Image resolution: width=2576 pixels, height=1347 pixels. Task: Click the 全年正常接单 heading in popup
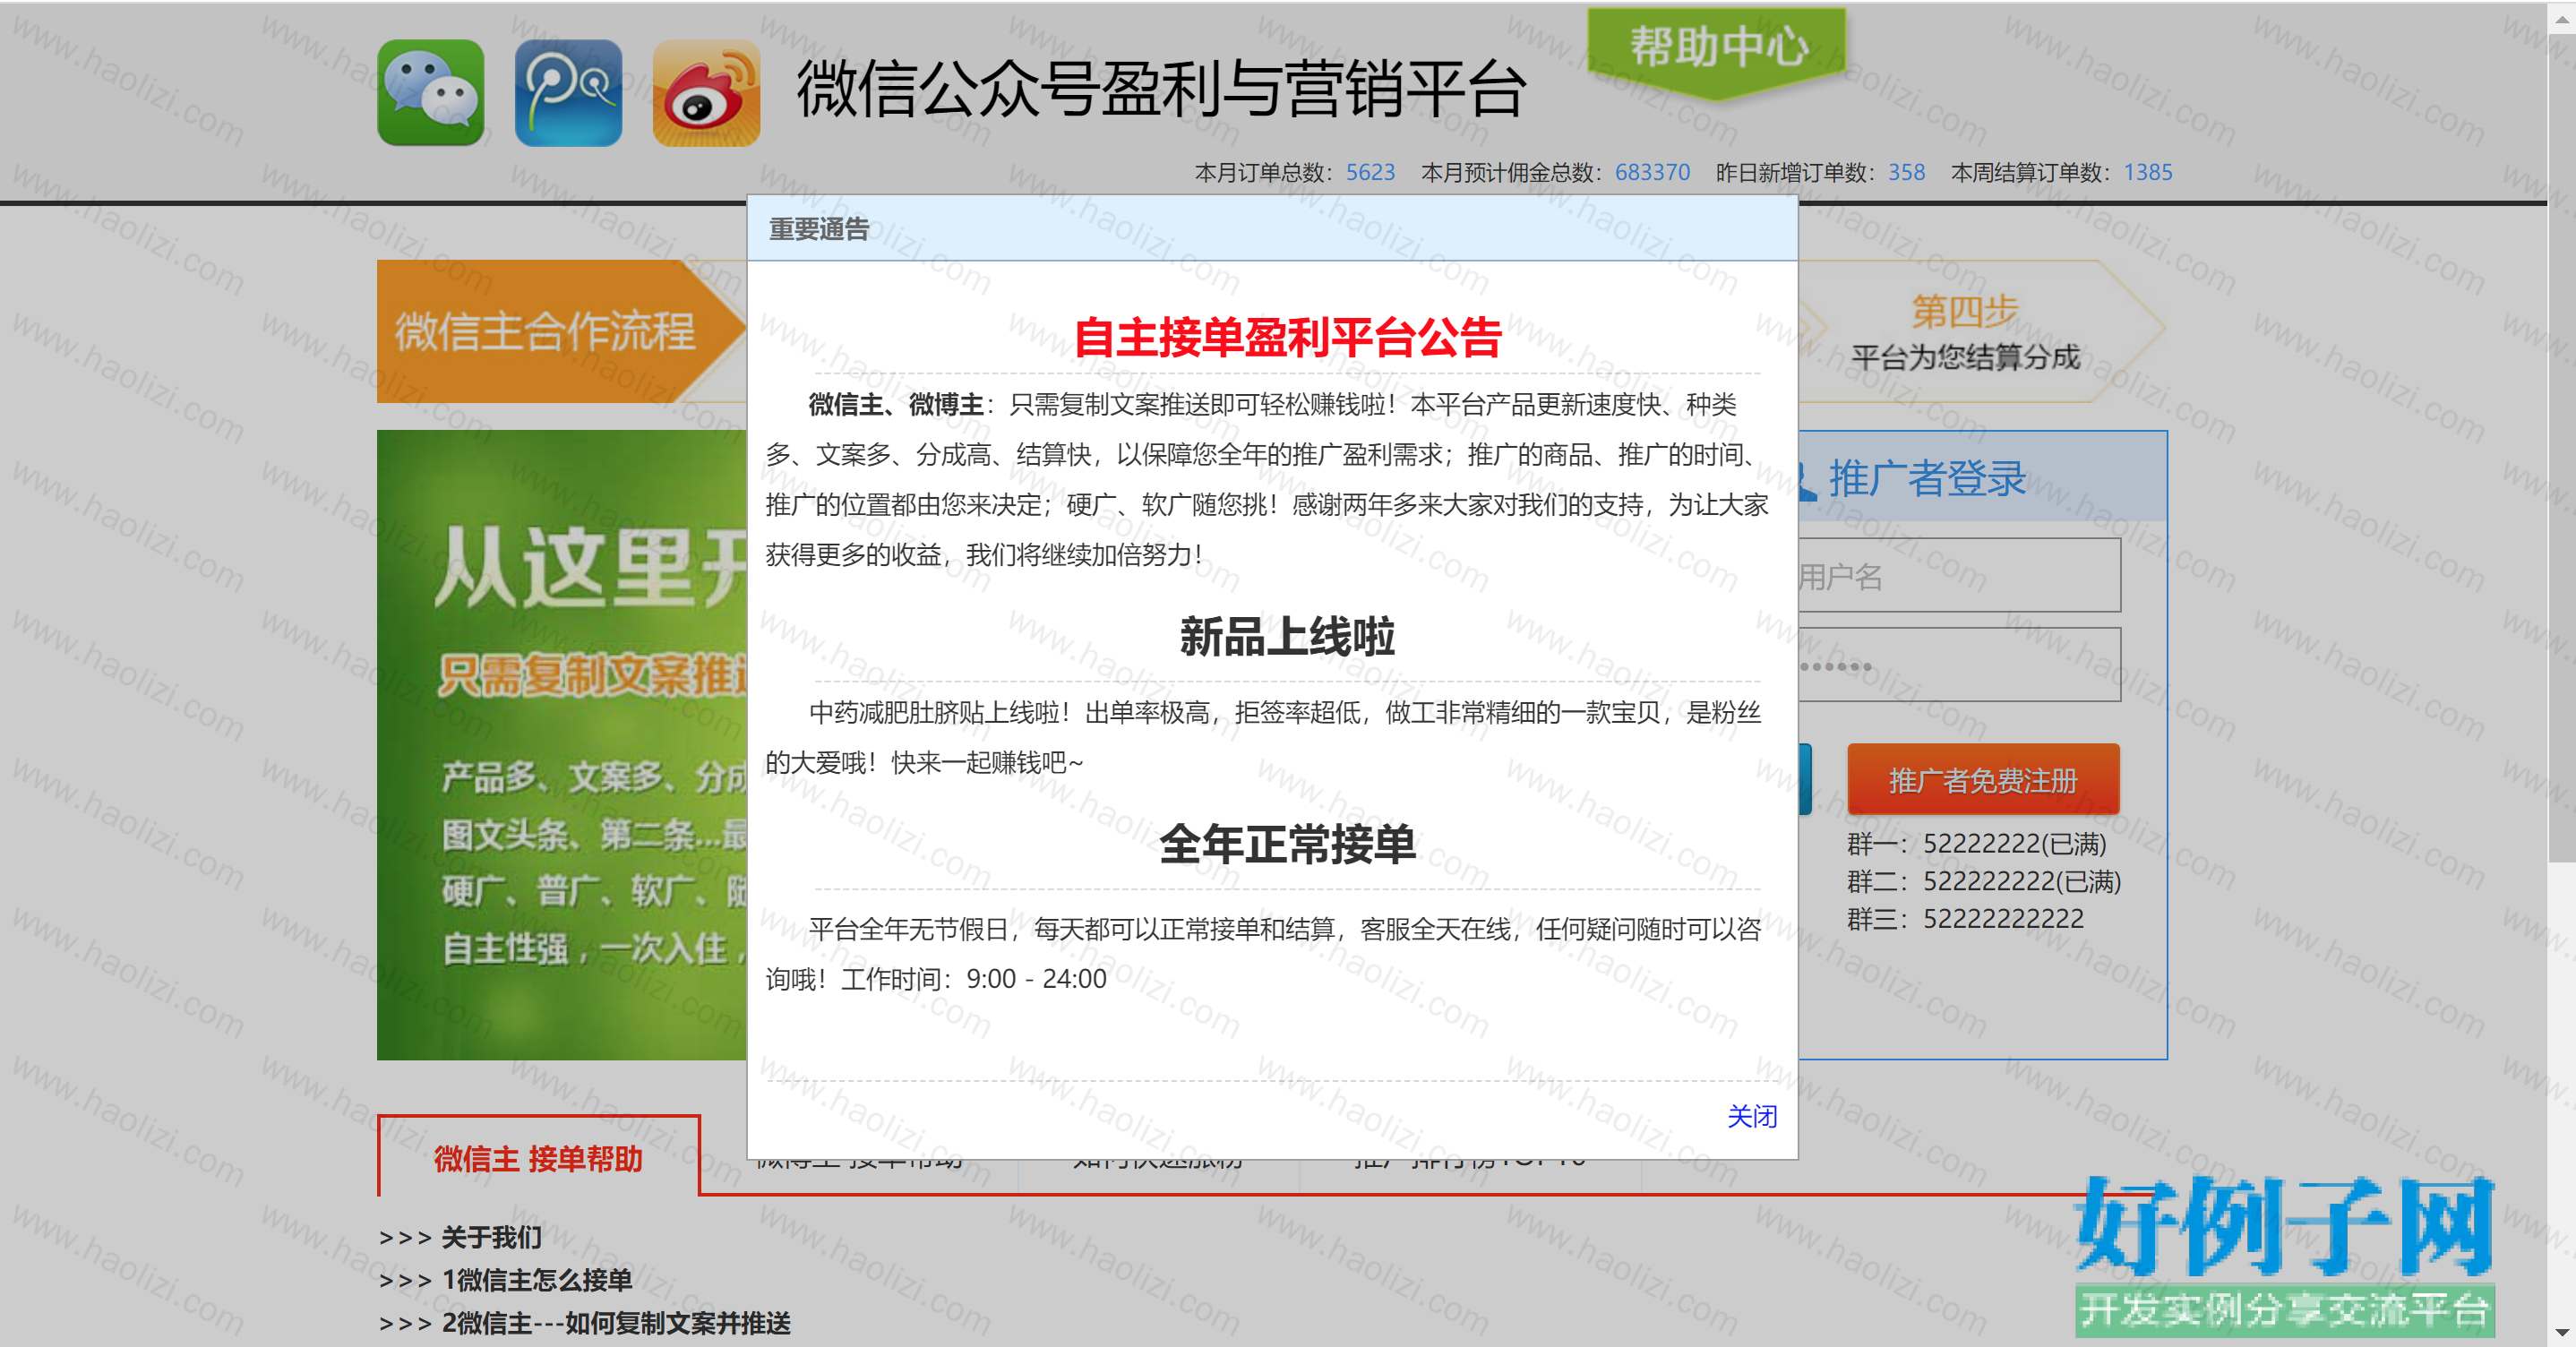click(x=1287, y=844)
